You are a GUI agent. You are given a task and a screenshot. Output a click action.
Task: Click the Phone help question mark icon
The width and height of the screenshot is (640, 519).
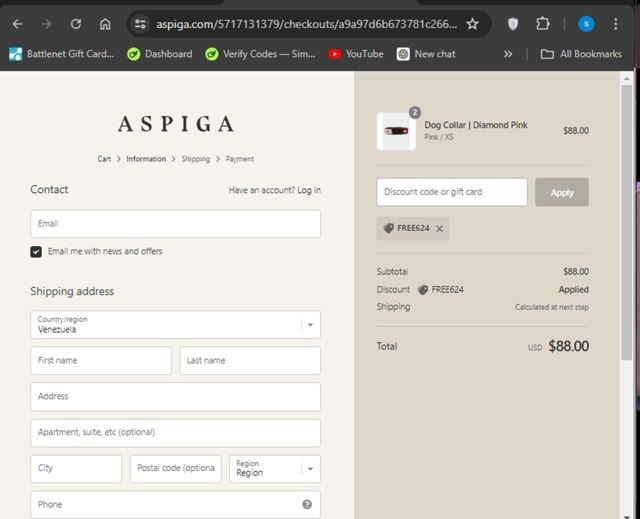(307, 505)
